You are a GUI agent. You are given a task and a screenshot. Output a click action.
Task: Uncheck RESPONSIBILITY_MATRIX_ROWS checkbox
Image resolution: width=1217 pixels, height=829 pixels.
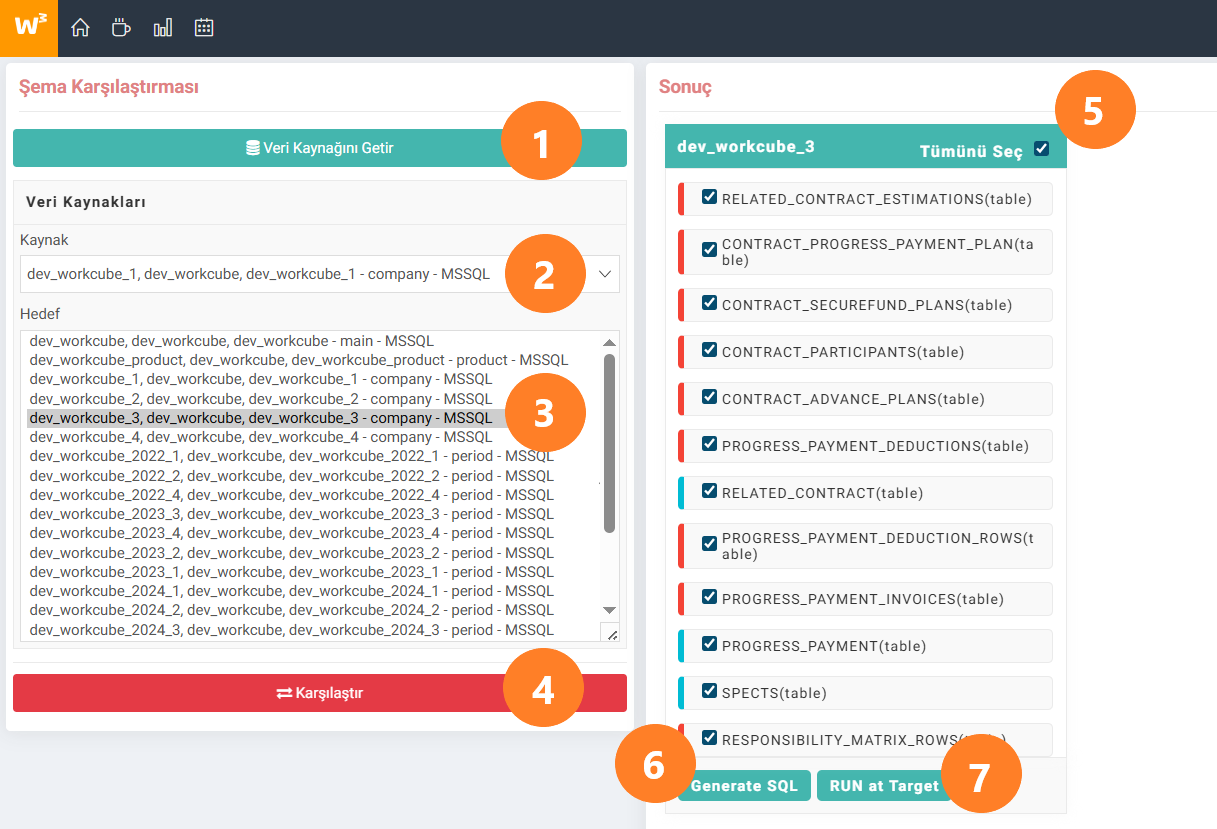click(x=709, y=738)
